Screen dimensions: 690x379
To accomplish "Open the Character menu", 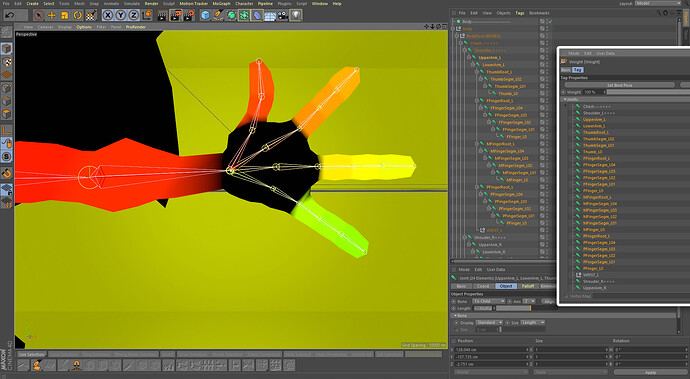I will pos(244,4).
